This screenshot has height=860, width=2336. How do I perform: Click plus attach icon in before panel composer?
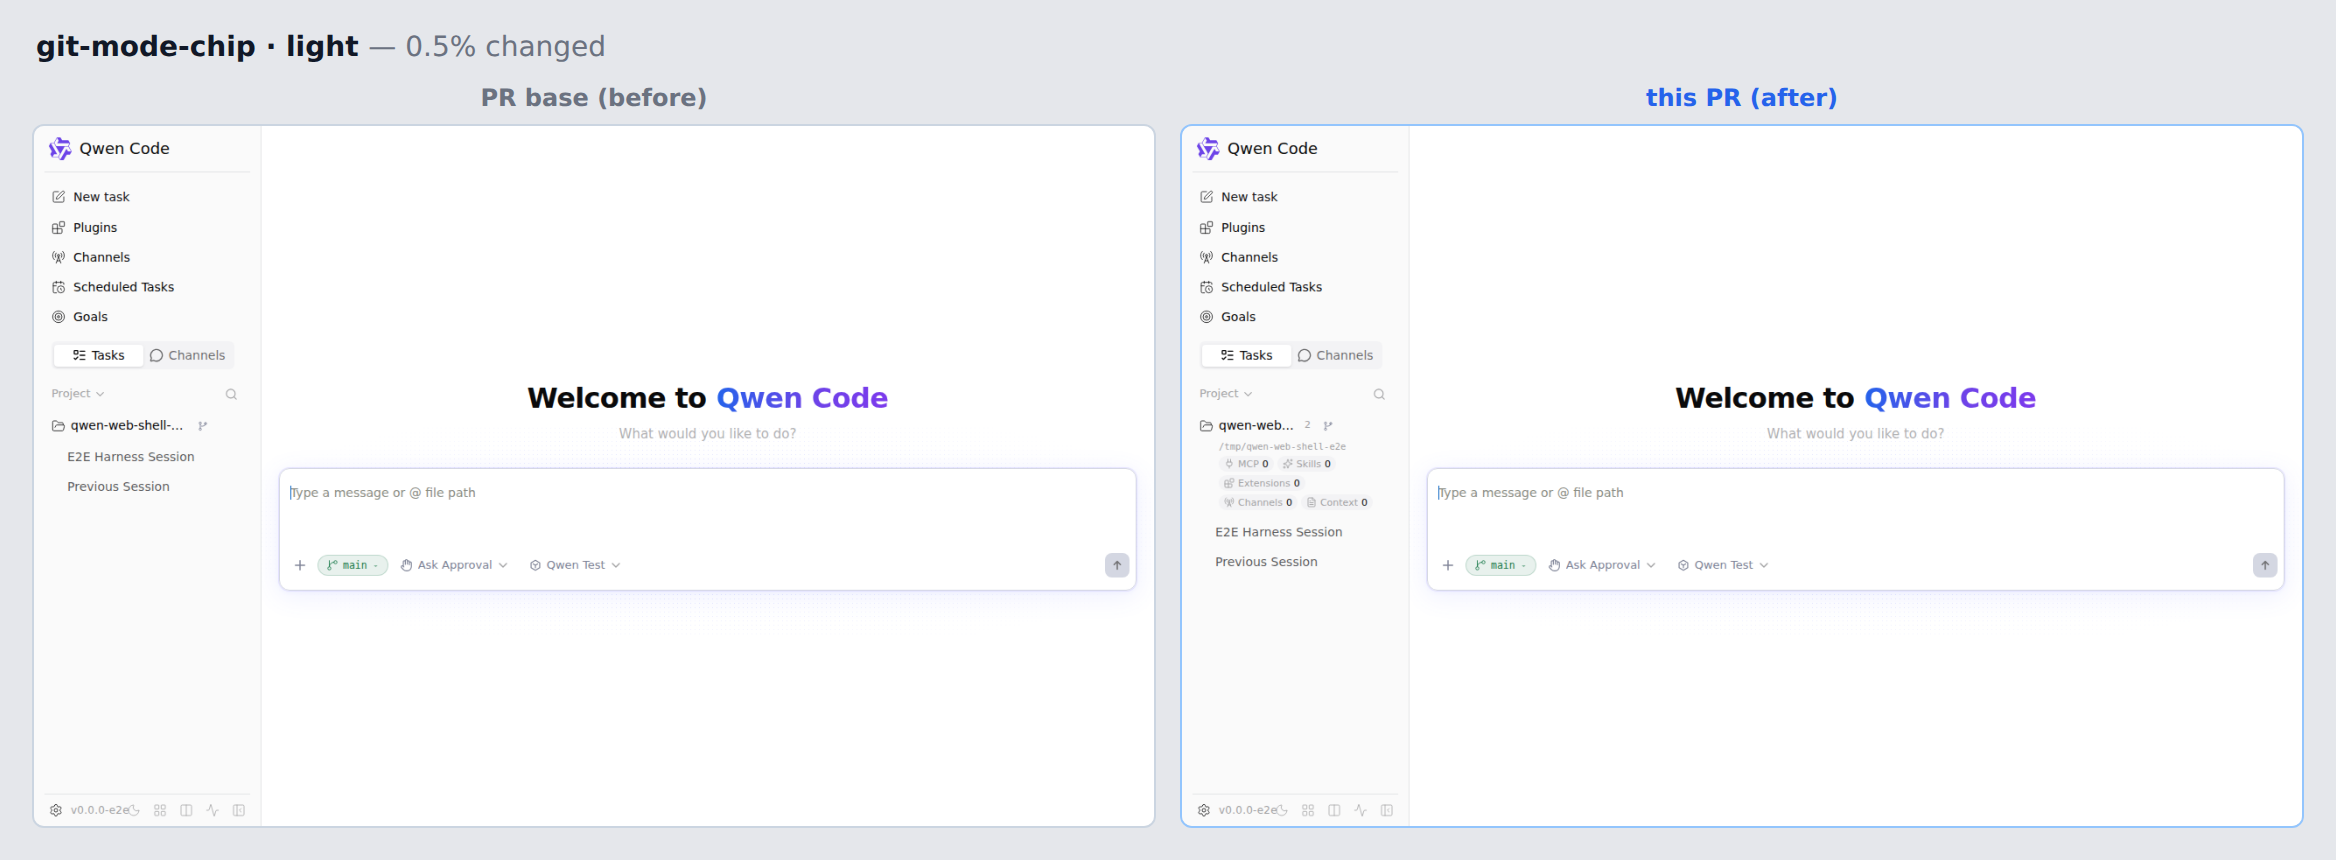[x=300, y=565]
